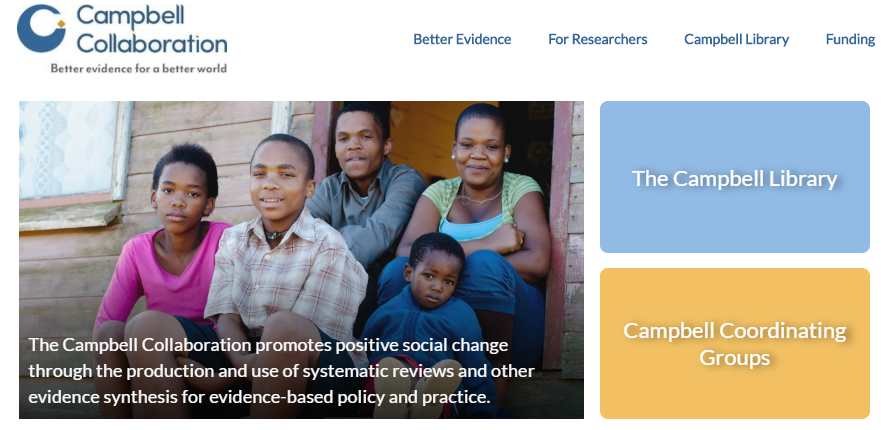This screenshot has height=430, width=881.
Task: Open the blue "The Campbell Library" tile
Action: (734, 178)
